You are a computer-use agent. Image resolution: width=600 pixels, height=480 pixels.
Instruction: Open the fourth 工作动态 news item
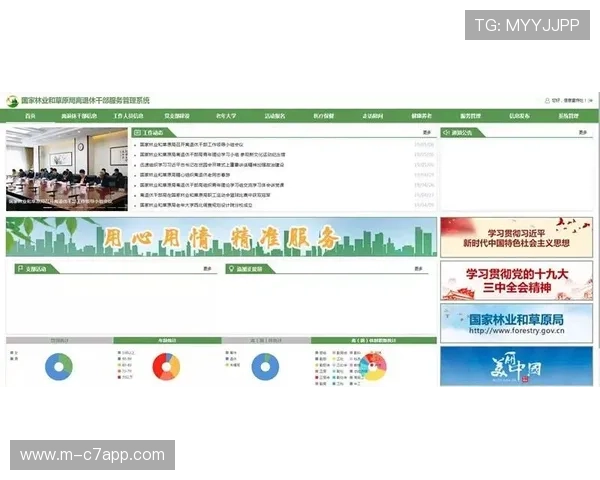[185, 175]
